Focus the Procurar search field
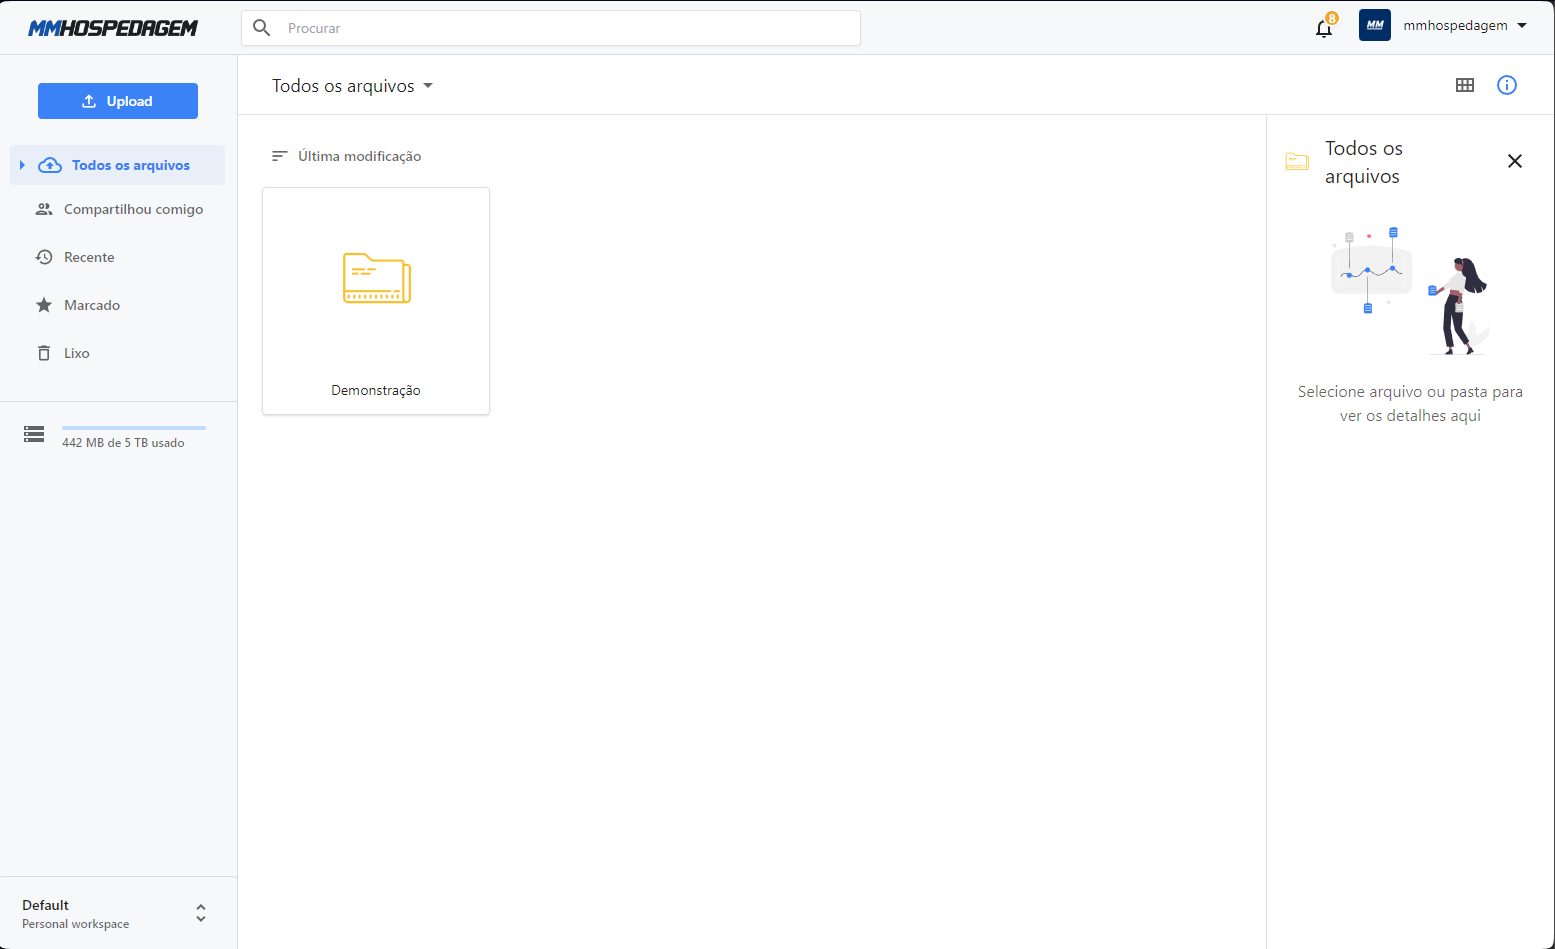The image size is (1555, 949). [x=551, y=28]
